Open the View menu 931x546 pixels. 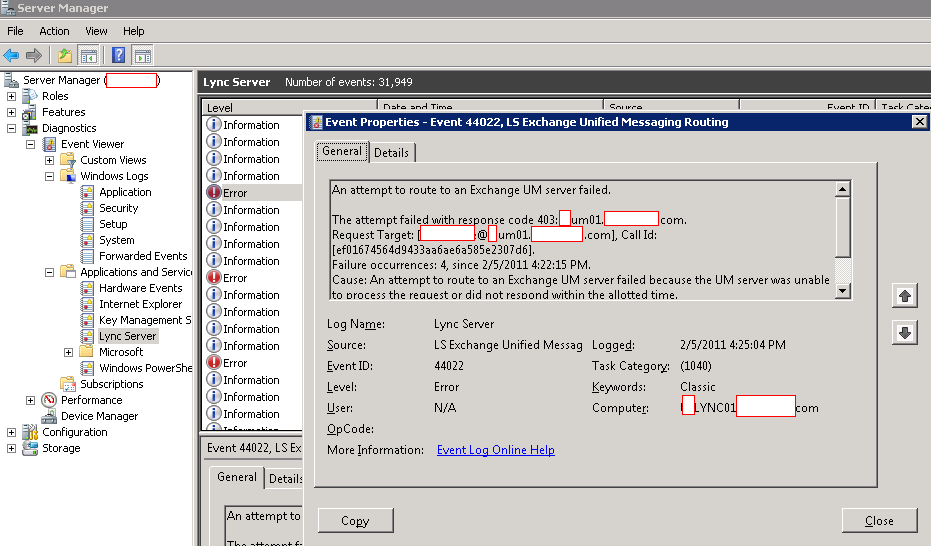[96, 31]
